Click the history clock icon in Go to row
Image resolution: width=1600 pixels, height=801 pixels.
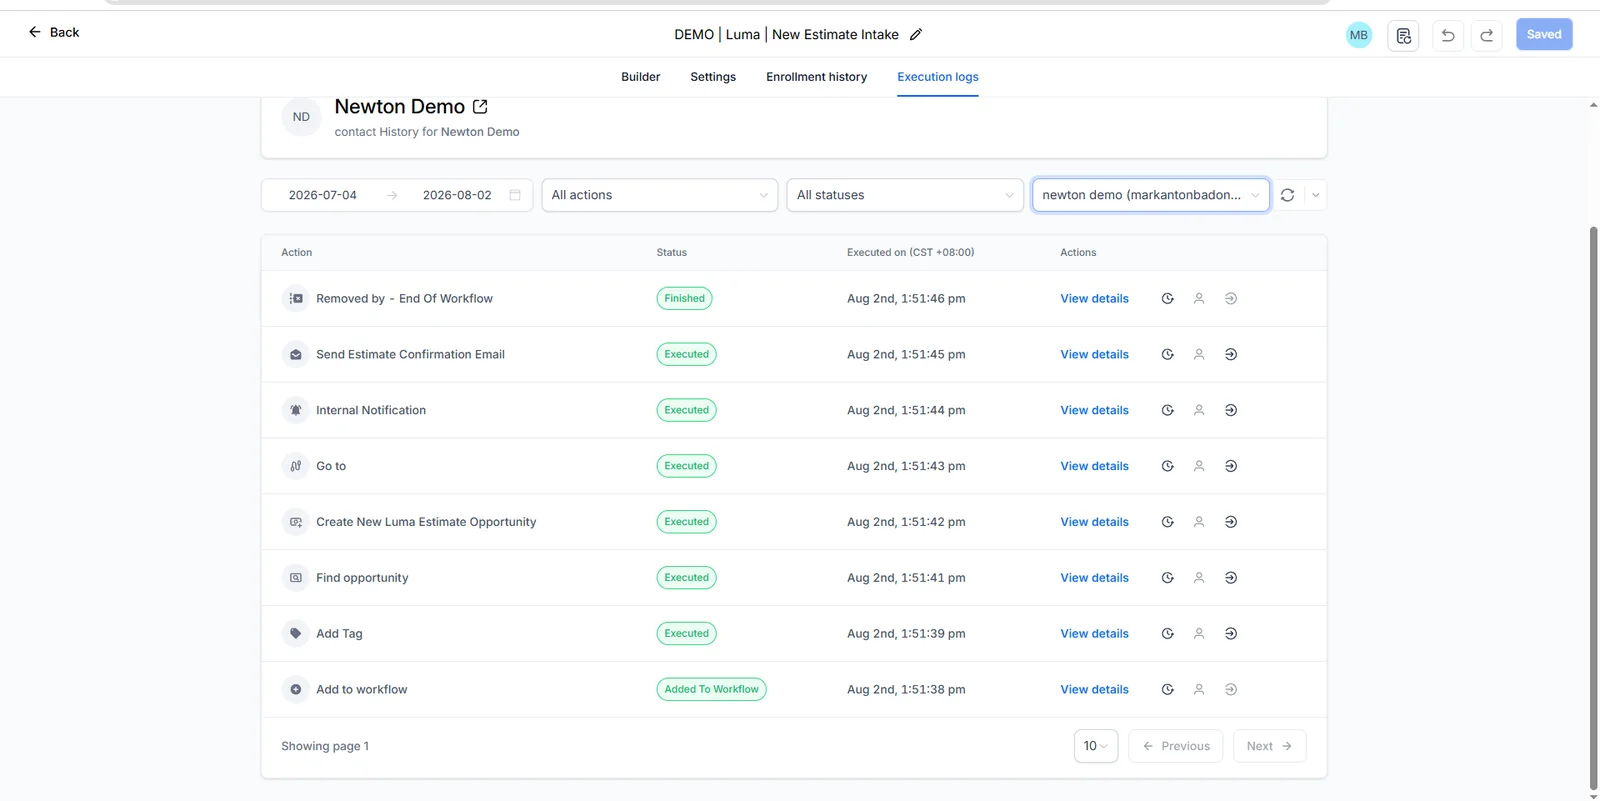[x=1167, y=466]
